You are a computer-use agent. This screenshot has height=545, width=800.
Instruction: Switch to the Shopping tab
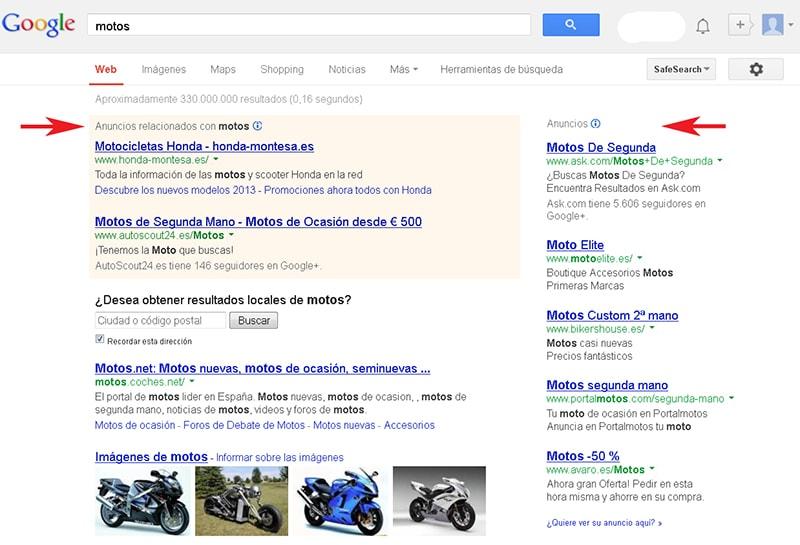[282, 69]
